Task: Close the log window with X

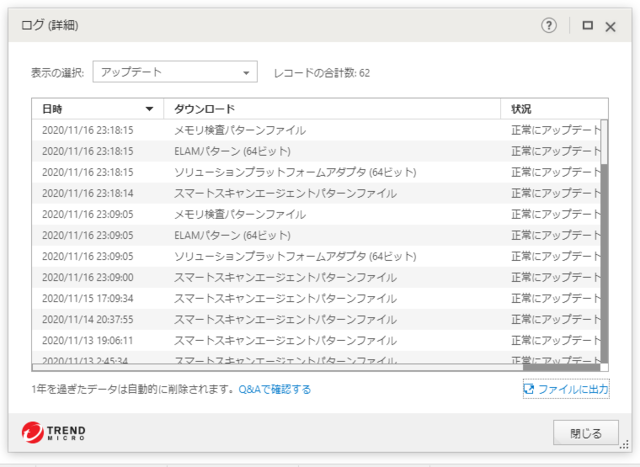Action: pyautogui.click(x=610, y=27)
